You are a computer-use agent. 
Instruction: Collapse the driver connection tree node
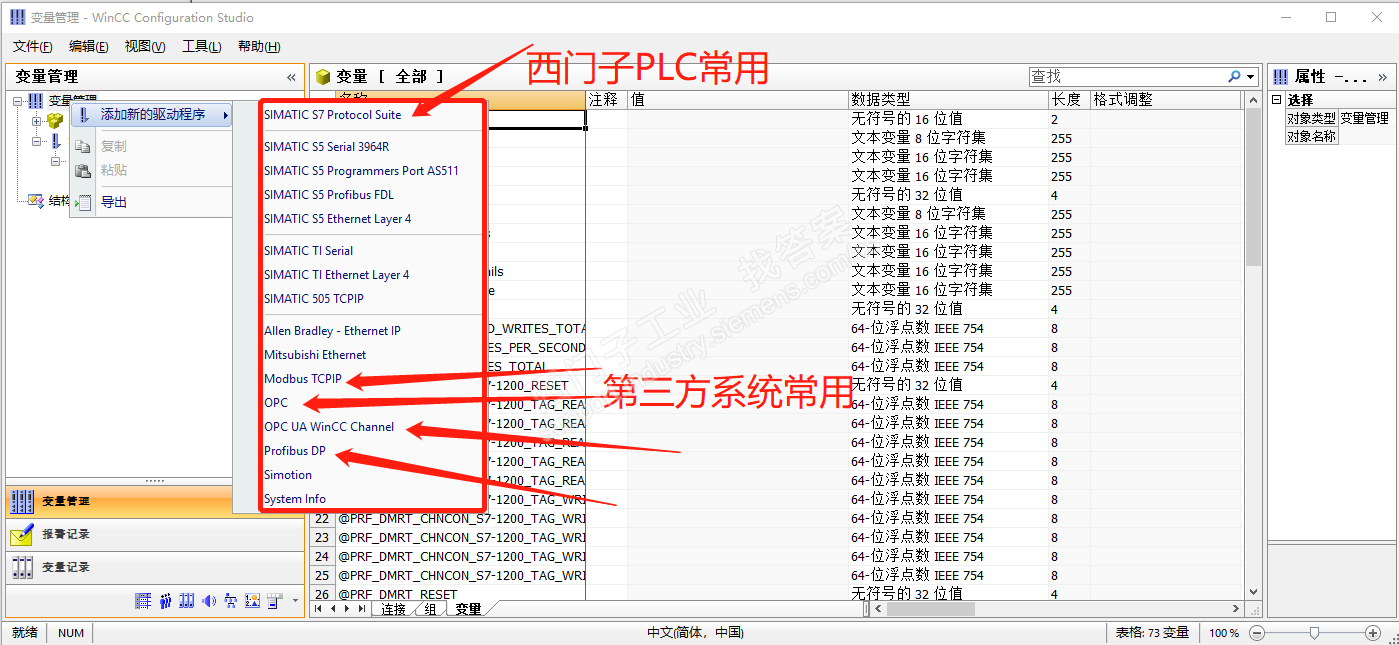click(x=37, y=141)
